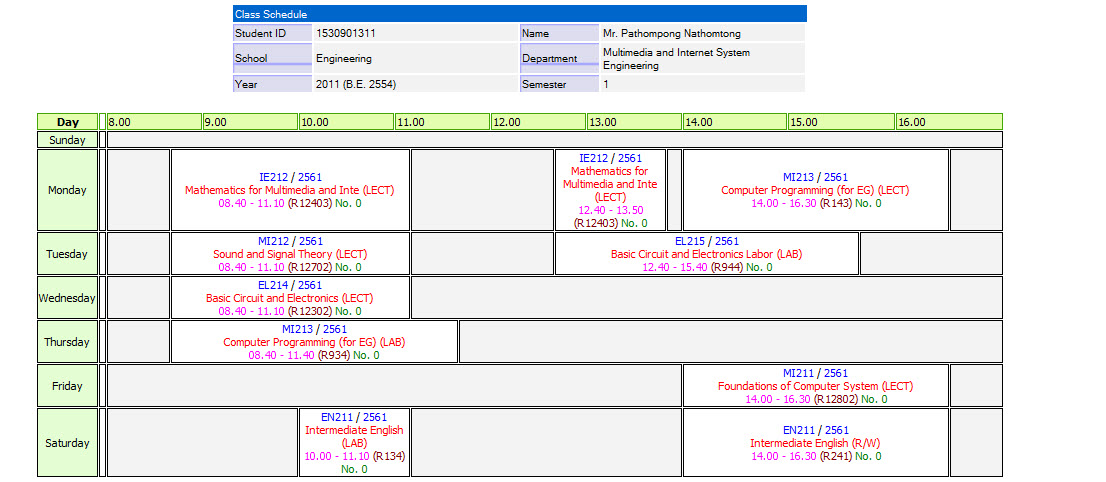Click Basic Circuit and Electronics (LECT) title

(x=290, y=298)
